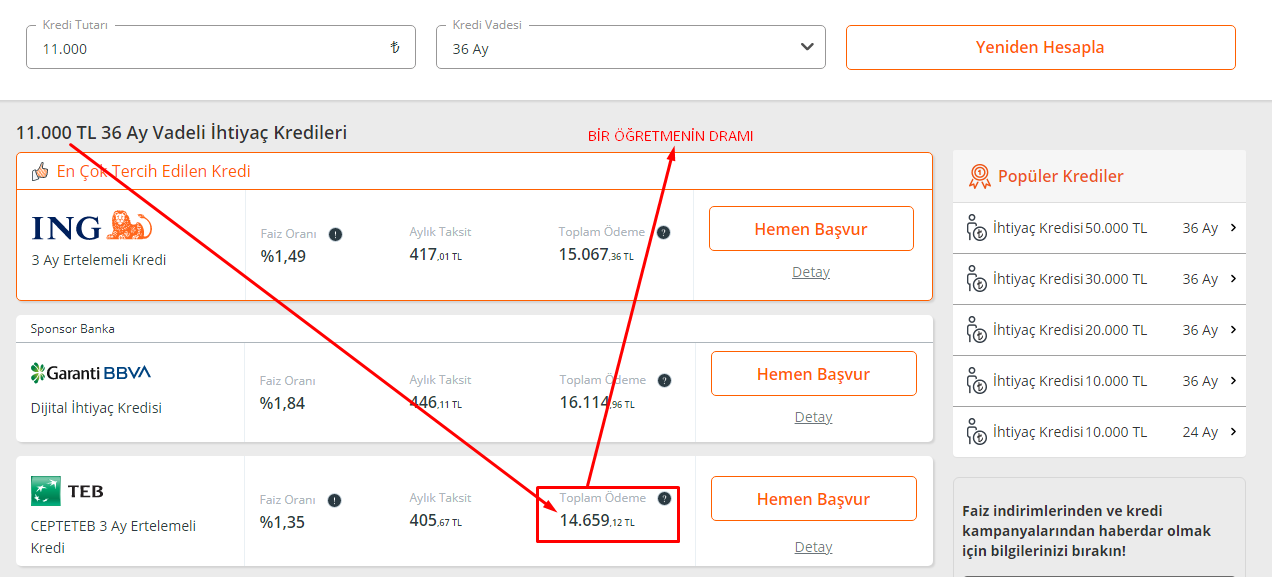Click the %1,49 interest rate value
The image size is (1272, 577).
click(283, 256)
